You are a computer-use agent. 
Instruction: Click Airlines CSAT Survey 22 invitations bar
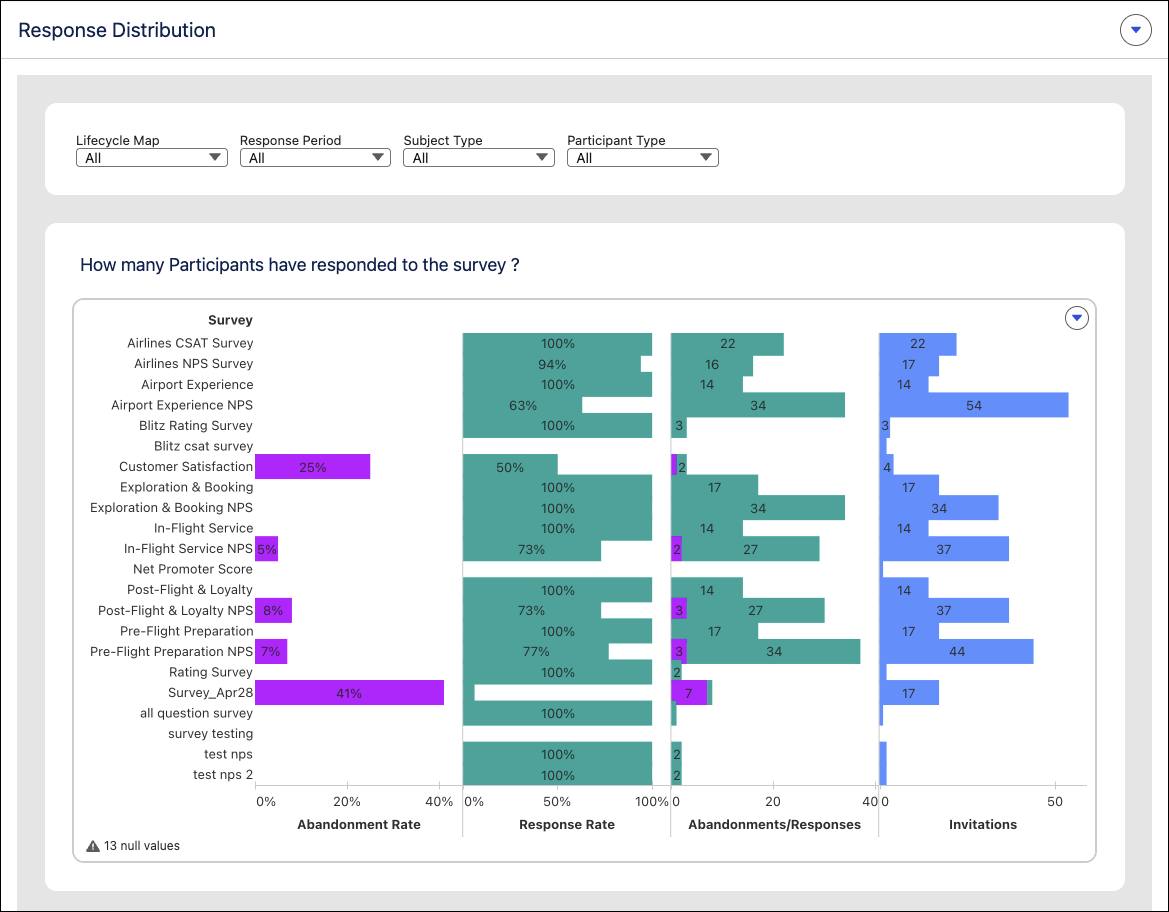pyautogui.click(x=918, y=344)
